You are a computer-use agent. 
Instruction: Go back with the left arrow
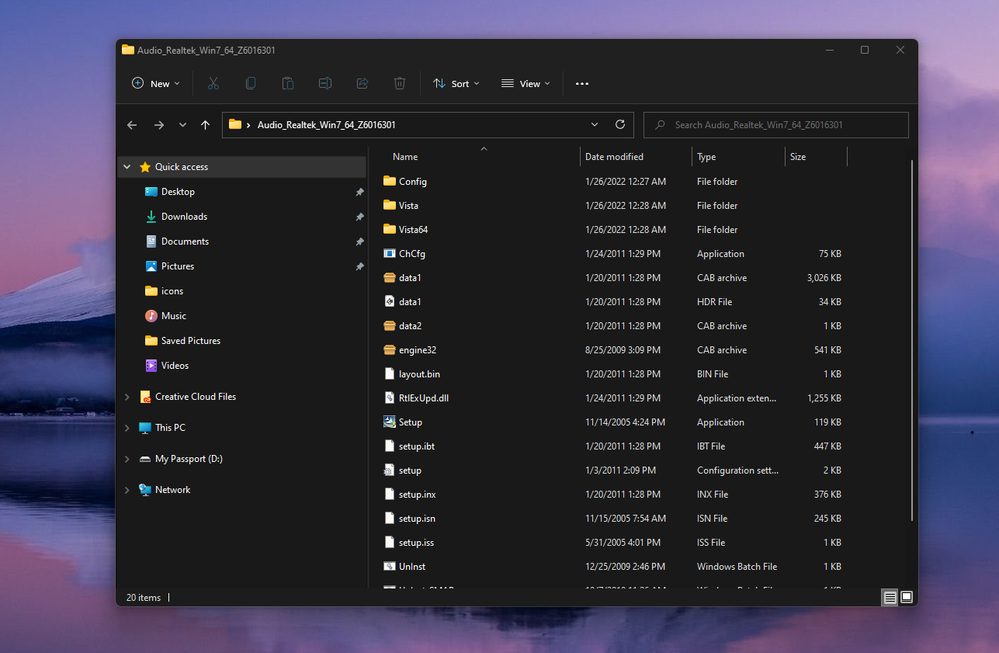pyautogui.click(x=132, y=125)
